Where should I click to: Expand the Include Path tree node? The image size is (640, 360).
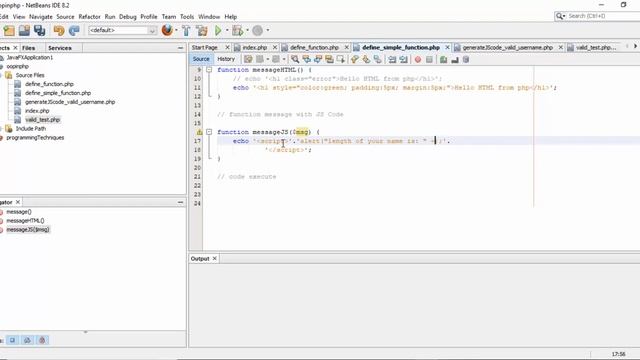tap(1, 129)
